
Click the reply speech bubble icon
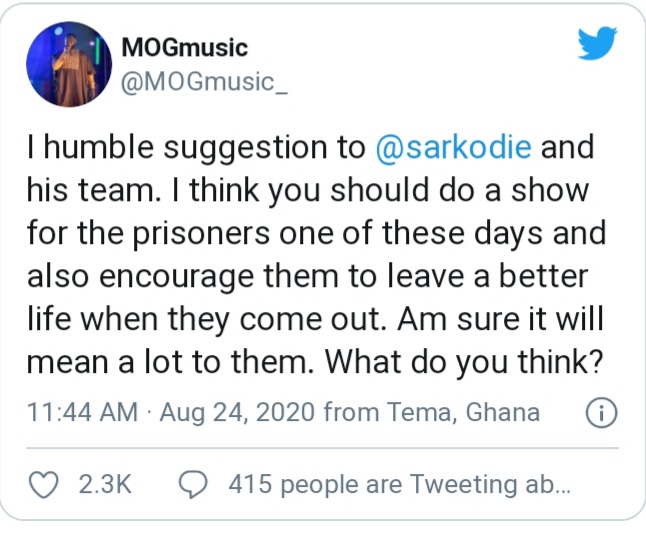(191, 484)
